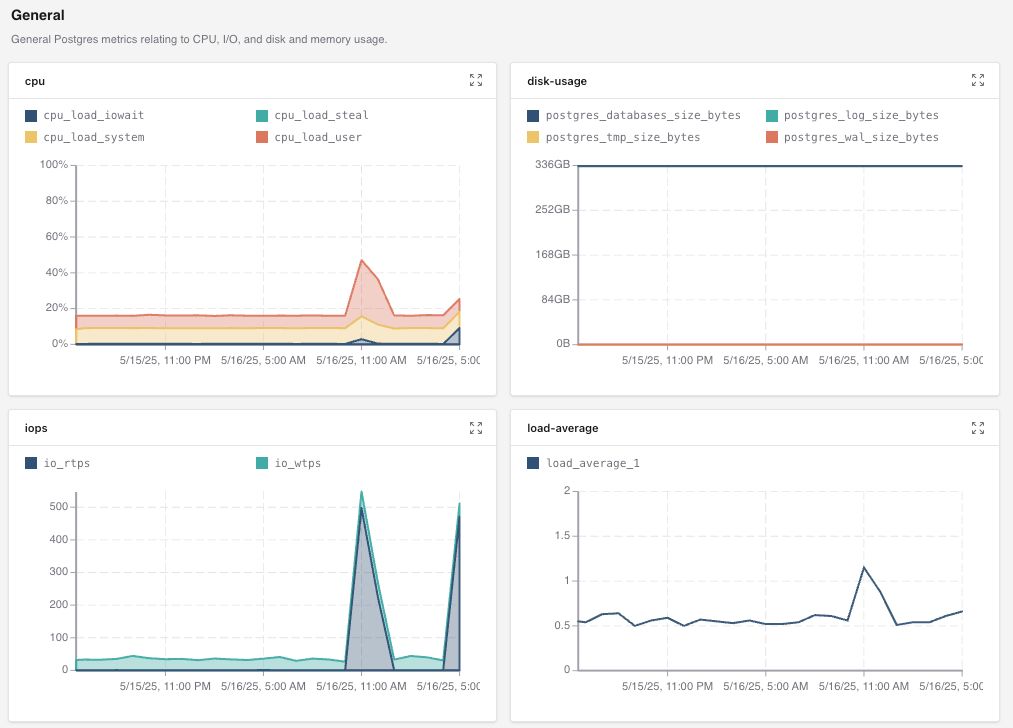Click the cpu_load_system legend label
Screen dimensions: 1013x728
coord(94,137)
